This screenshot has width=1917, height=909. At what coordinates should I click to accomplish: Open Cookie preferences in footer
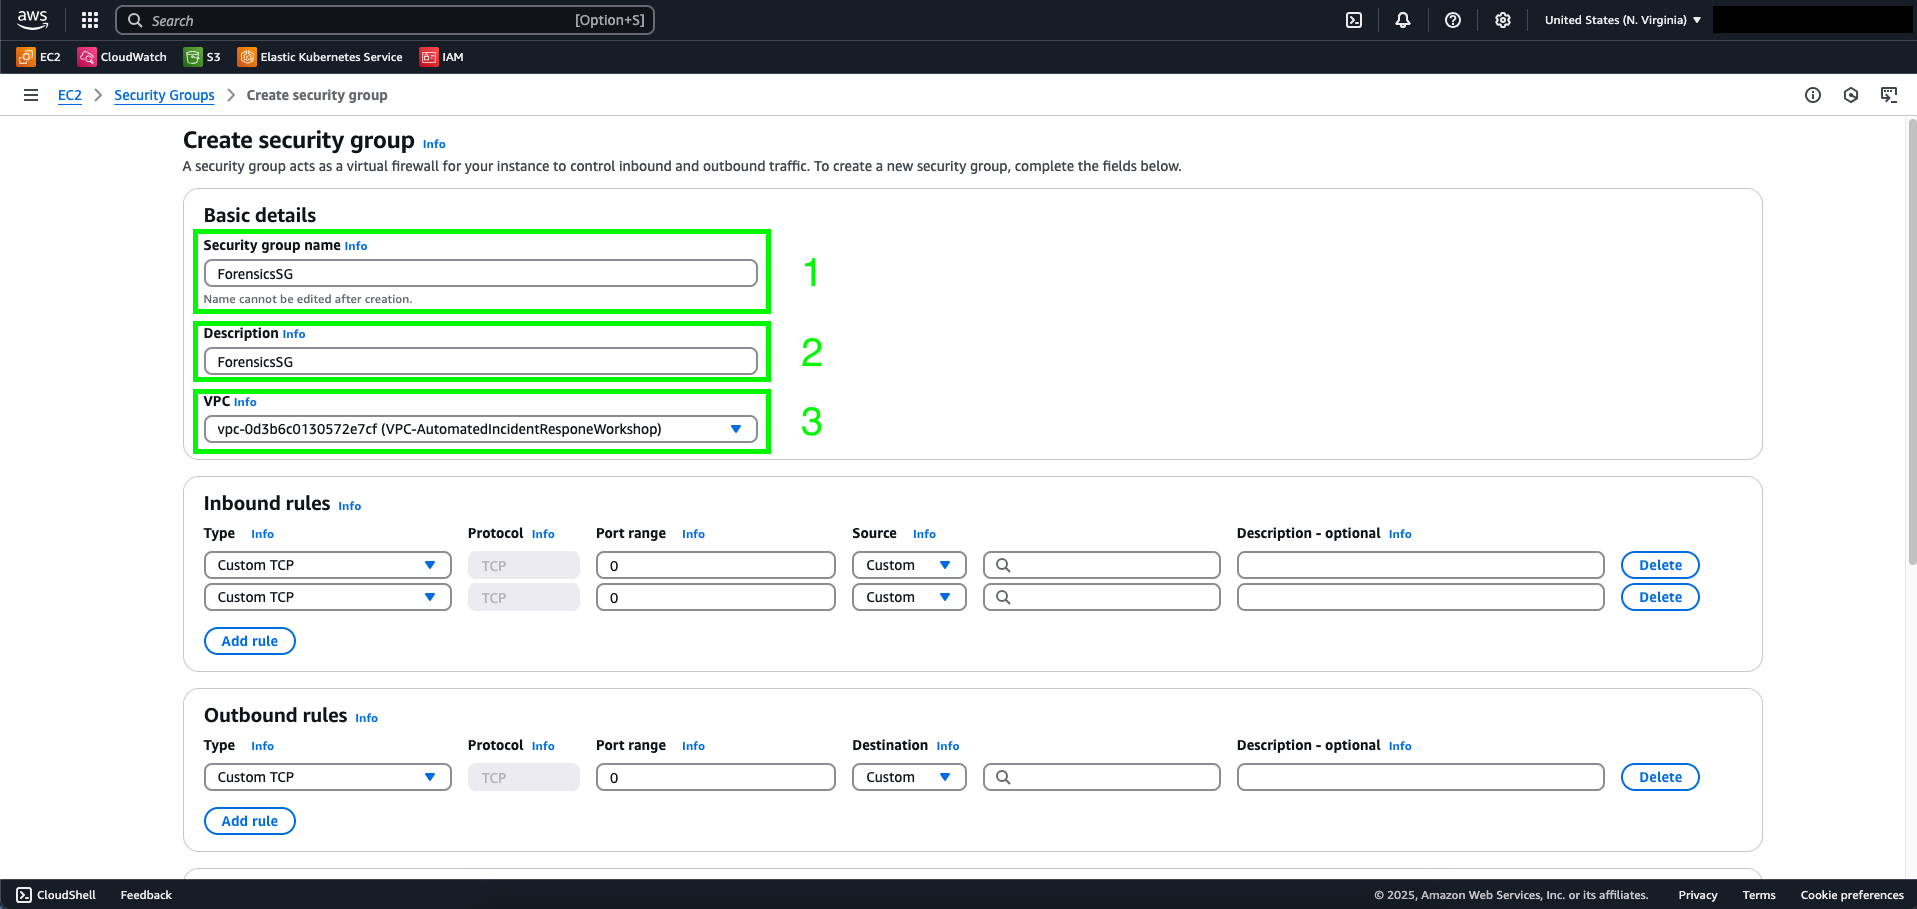[1852, 895]
